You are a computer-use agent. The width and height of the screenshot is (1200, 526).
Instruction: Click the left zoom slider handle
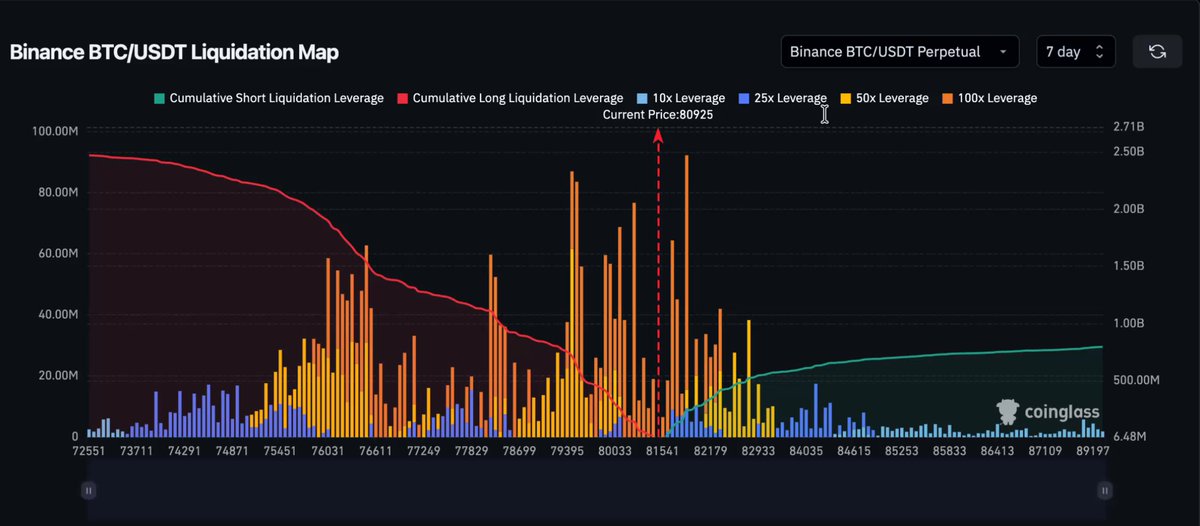click(89, 490)
